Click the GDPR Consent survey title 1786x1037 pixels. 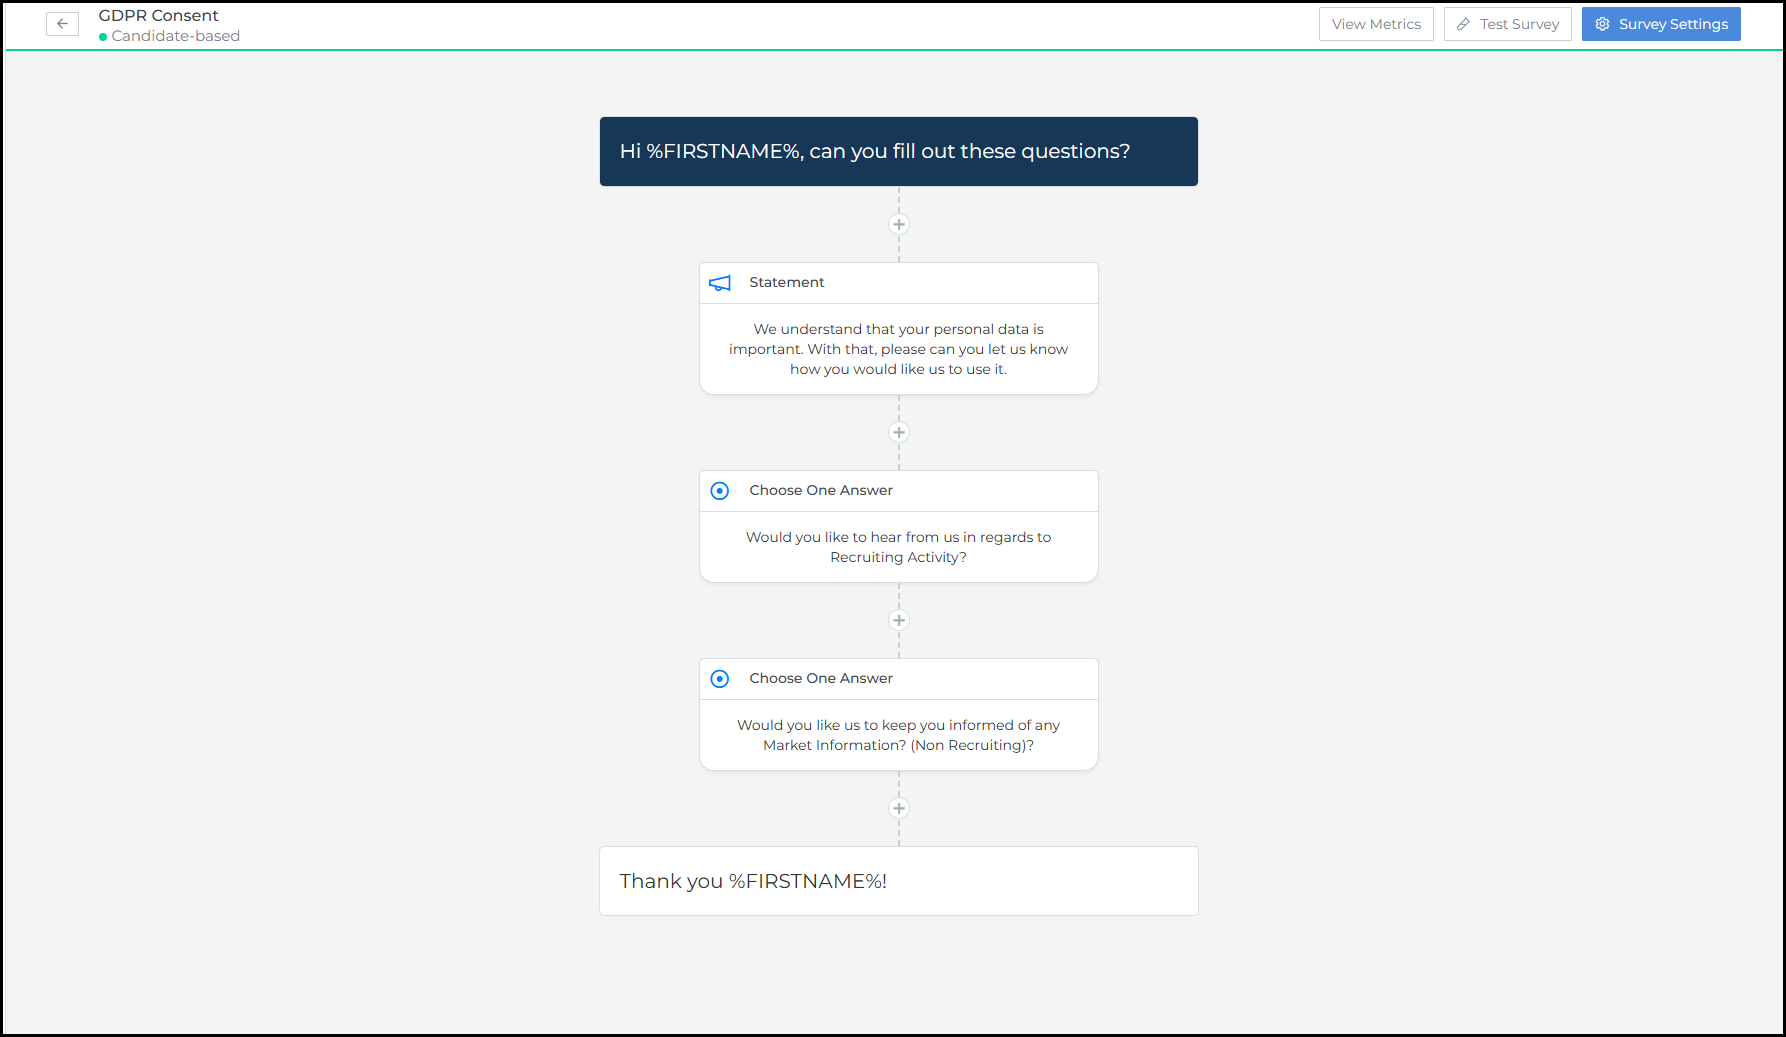(158, 16)
